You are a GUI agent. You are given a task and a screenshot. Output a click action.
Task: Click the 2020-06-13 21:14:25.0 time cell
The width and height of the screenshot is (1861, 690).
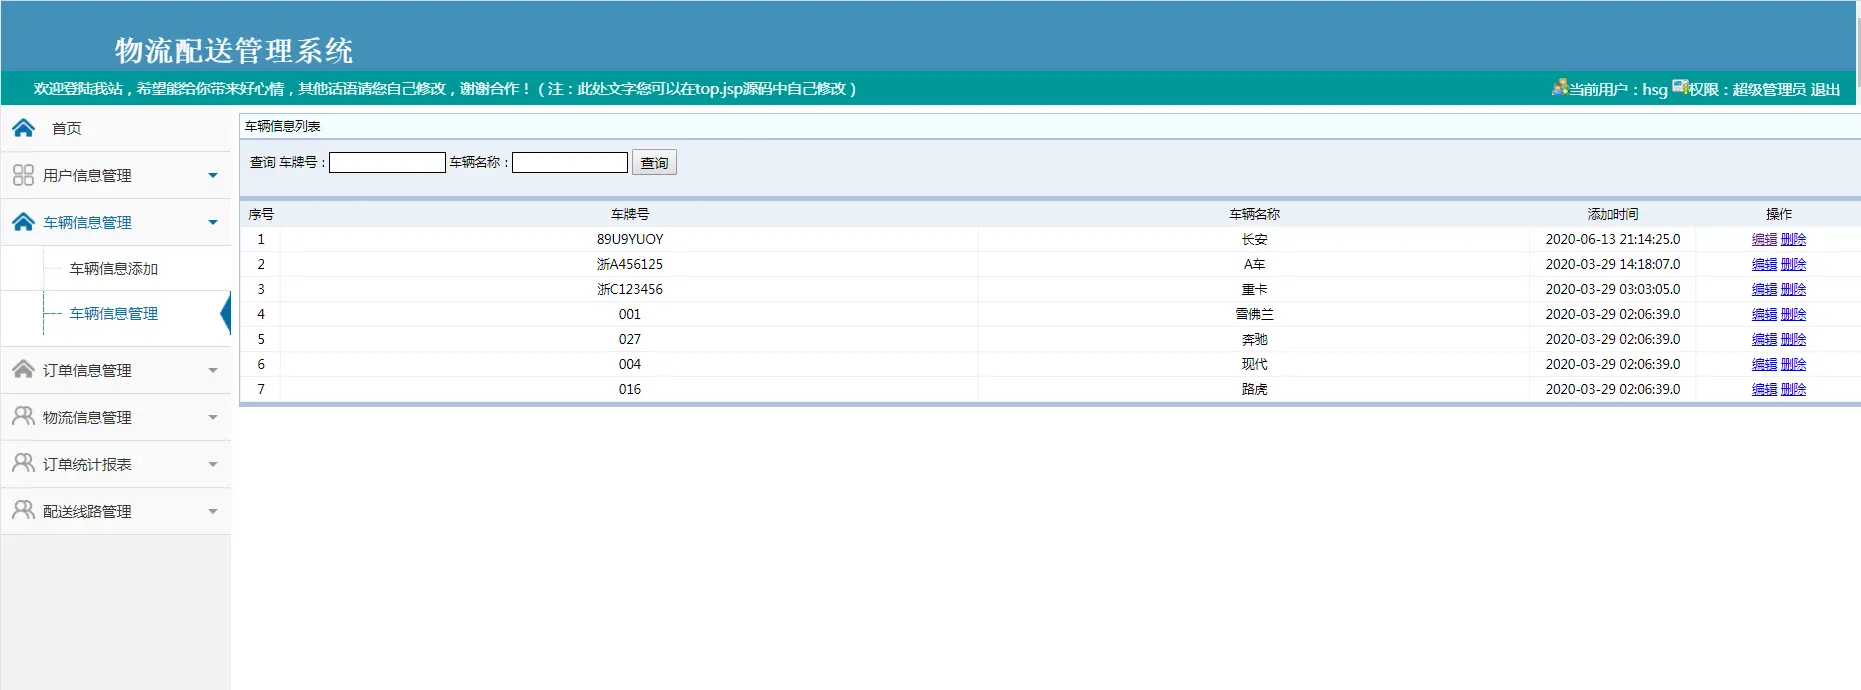click(x=1613, y=239)
